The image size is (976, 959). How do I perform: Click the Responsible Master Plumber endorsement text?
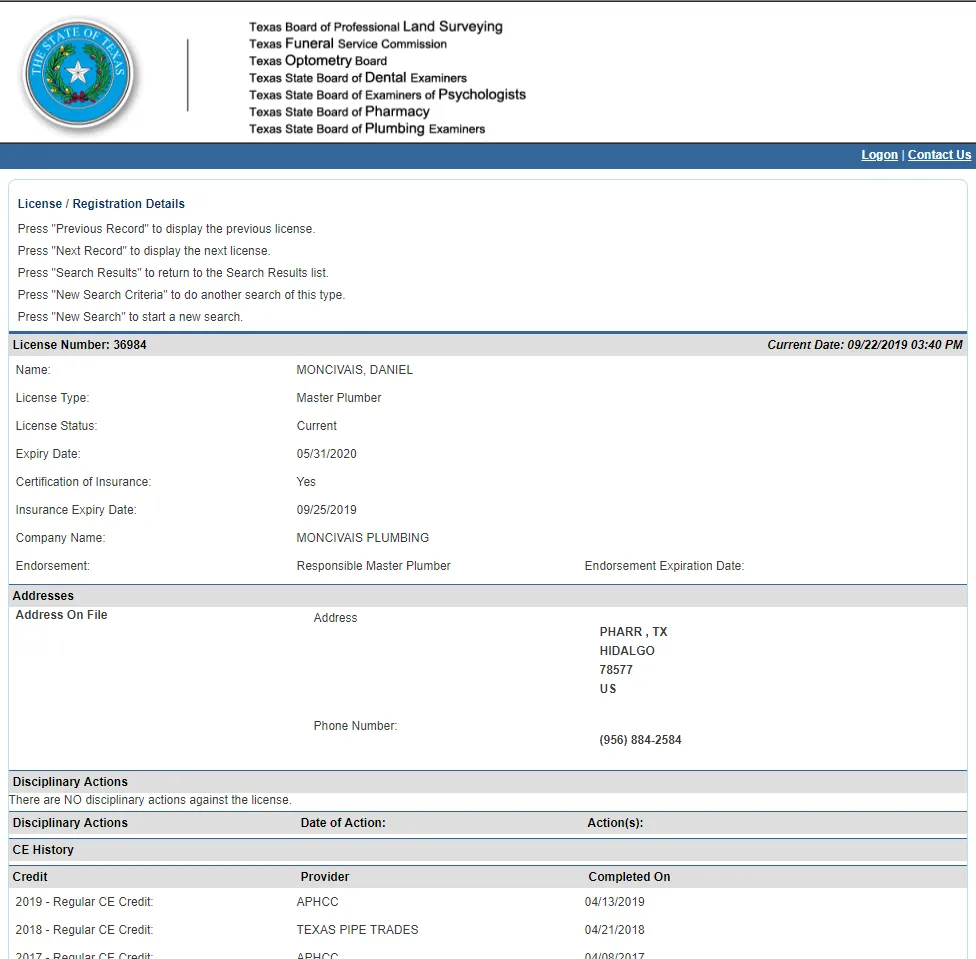pyautogui.click(x=373, y=566)
